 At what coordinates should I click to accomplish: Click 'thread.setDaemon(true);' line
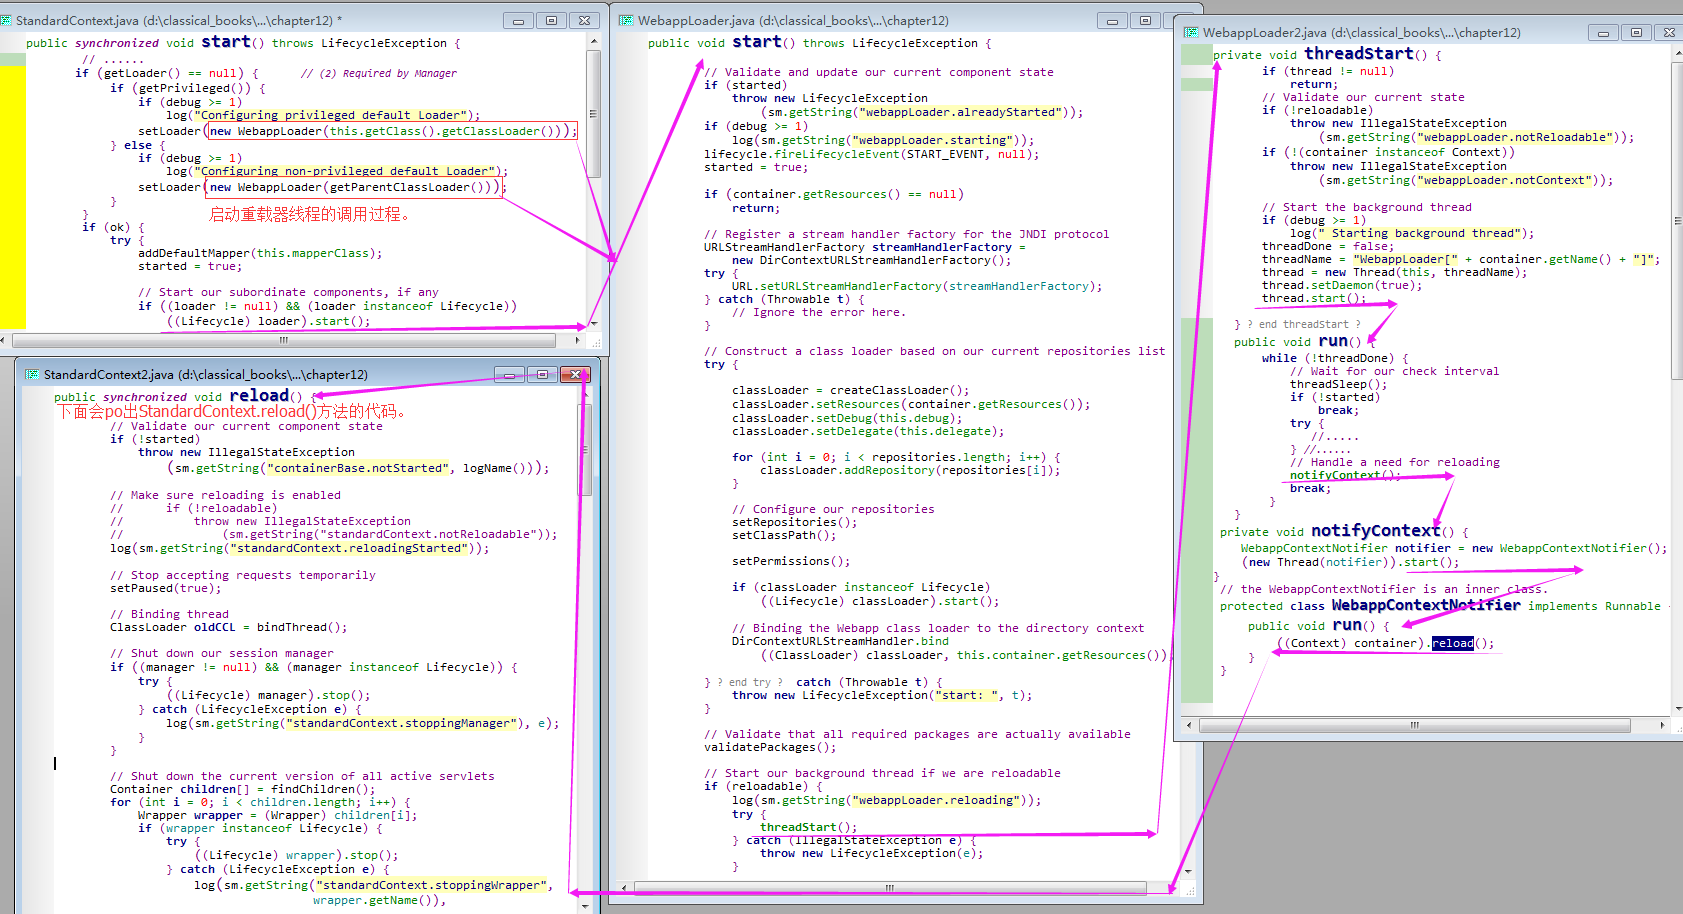point(1342,285)
